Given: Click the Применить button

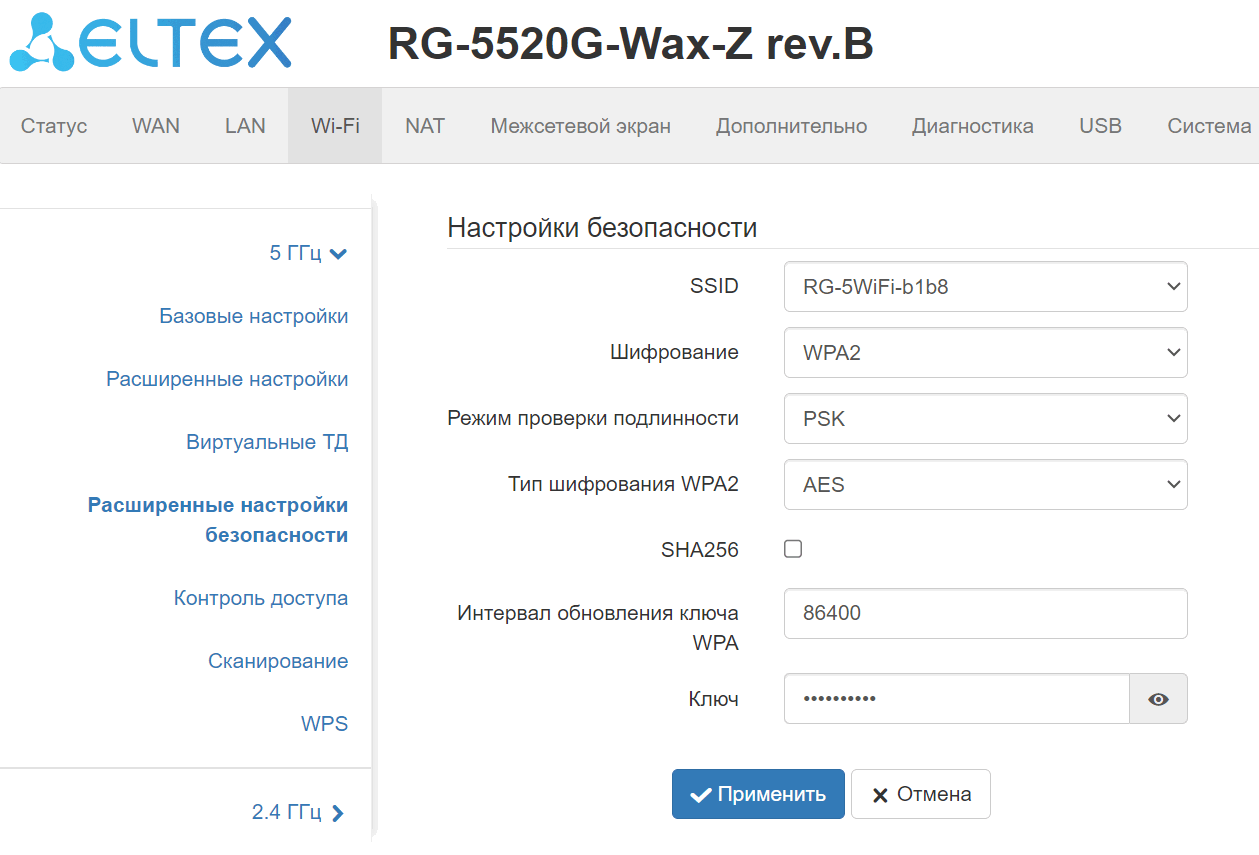Looking at the screenshot, I should click(x=758, y=794).
